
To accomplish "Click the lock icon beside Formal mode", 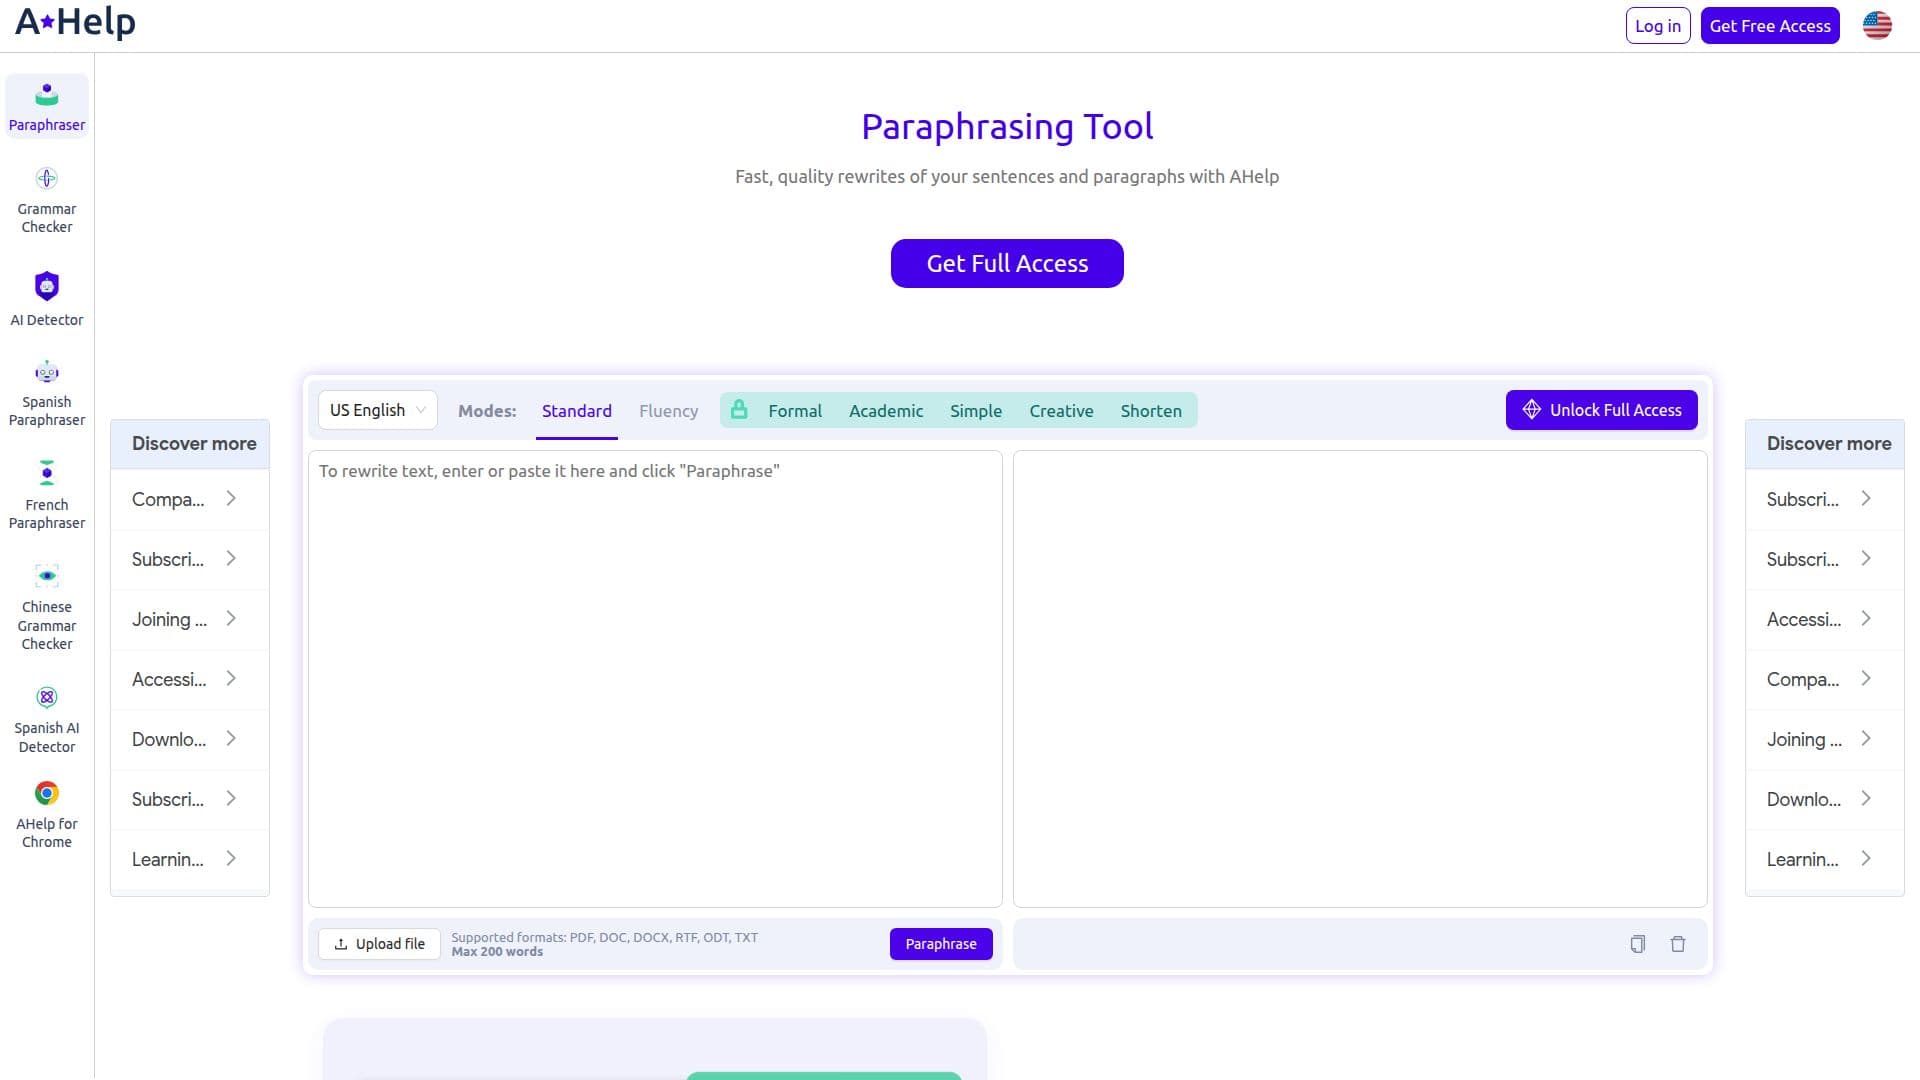I will [739, 410].
